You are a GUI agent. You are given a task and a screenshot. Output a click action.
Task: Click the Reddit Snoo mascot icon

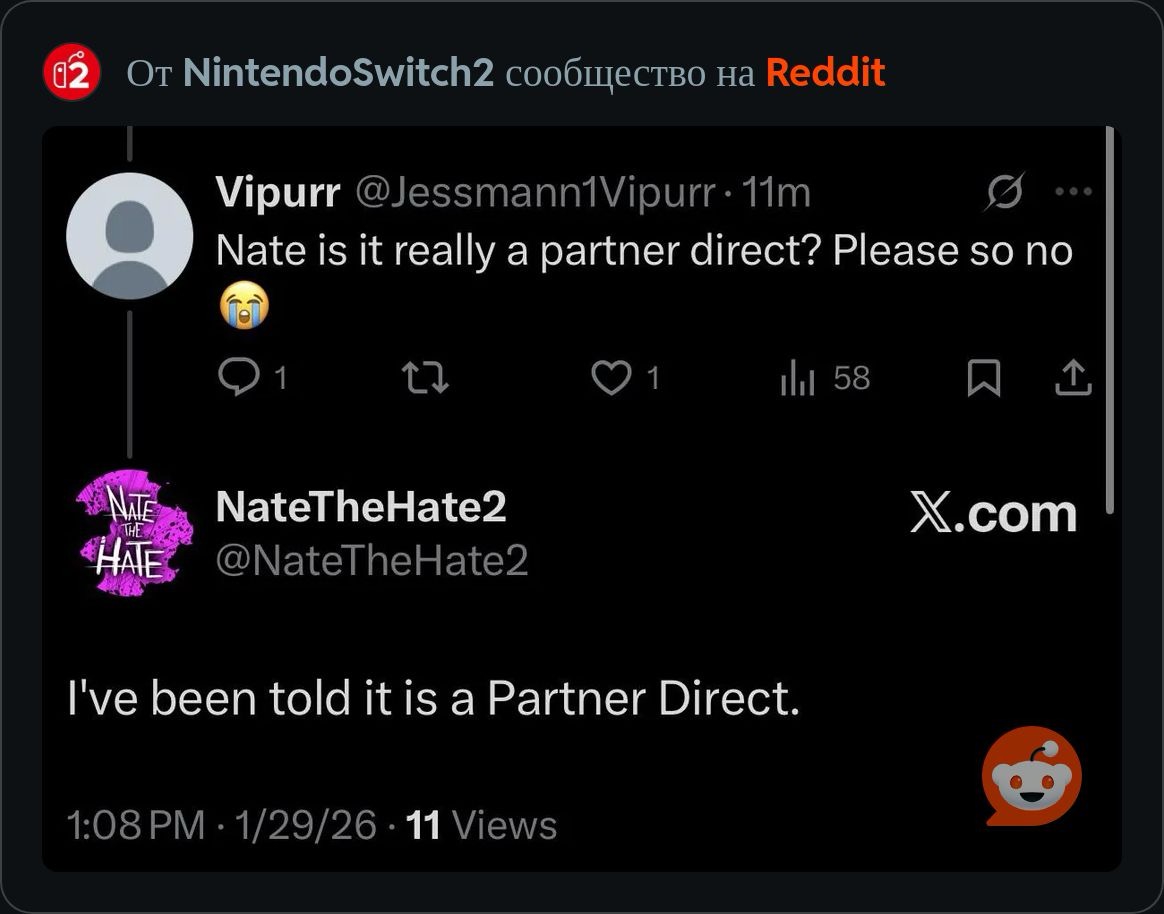coord(1031,777)
